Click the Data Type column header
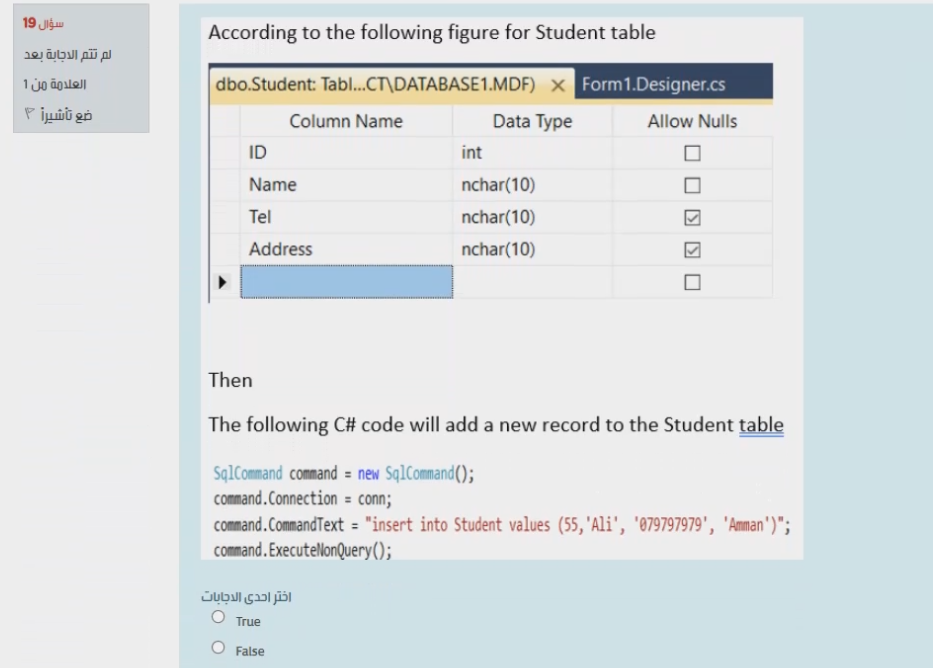The width and height of the screenshot is (933, 668). coord(531,121)
